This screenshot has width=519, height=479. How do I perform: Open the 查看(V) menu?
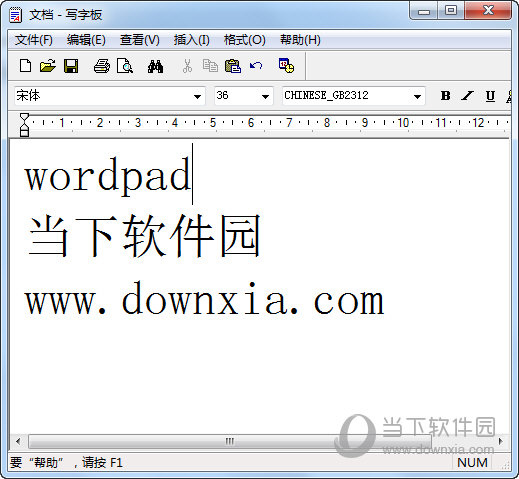[x=140, y=40]
